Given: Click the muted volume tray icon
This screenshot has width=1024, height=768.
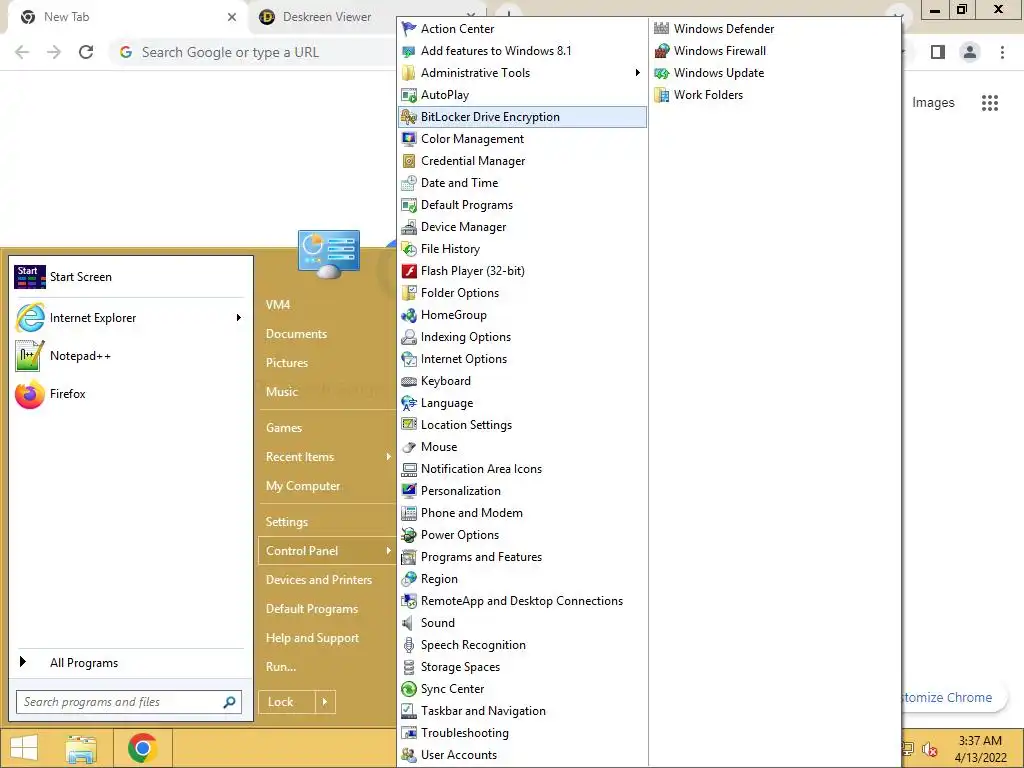Looking at the screenshot, I should point(930,750).
